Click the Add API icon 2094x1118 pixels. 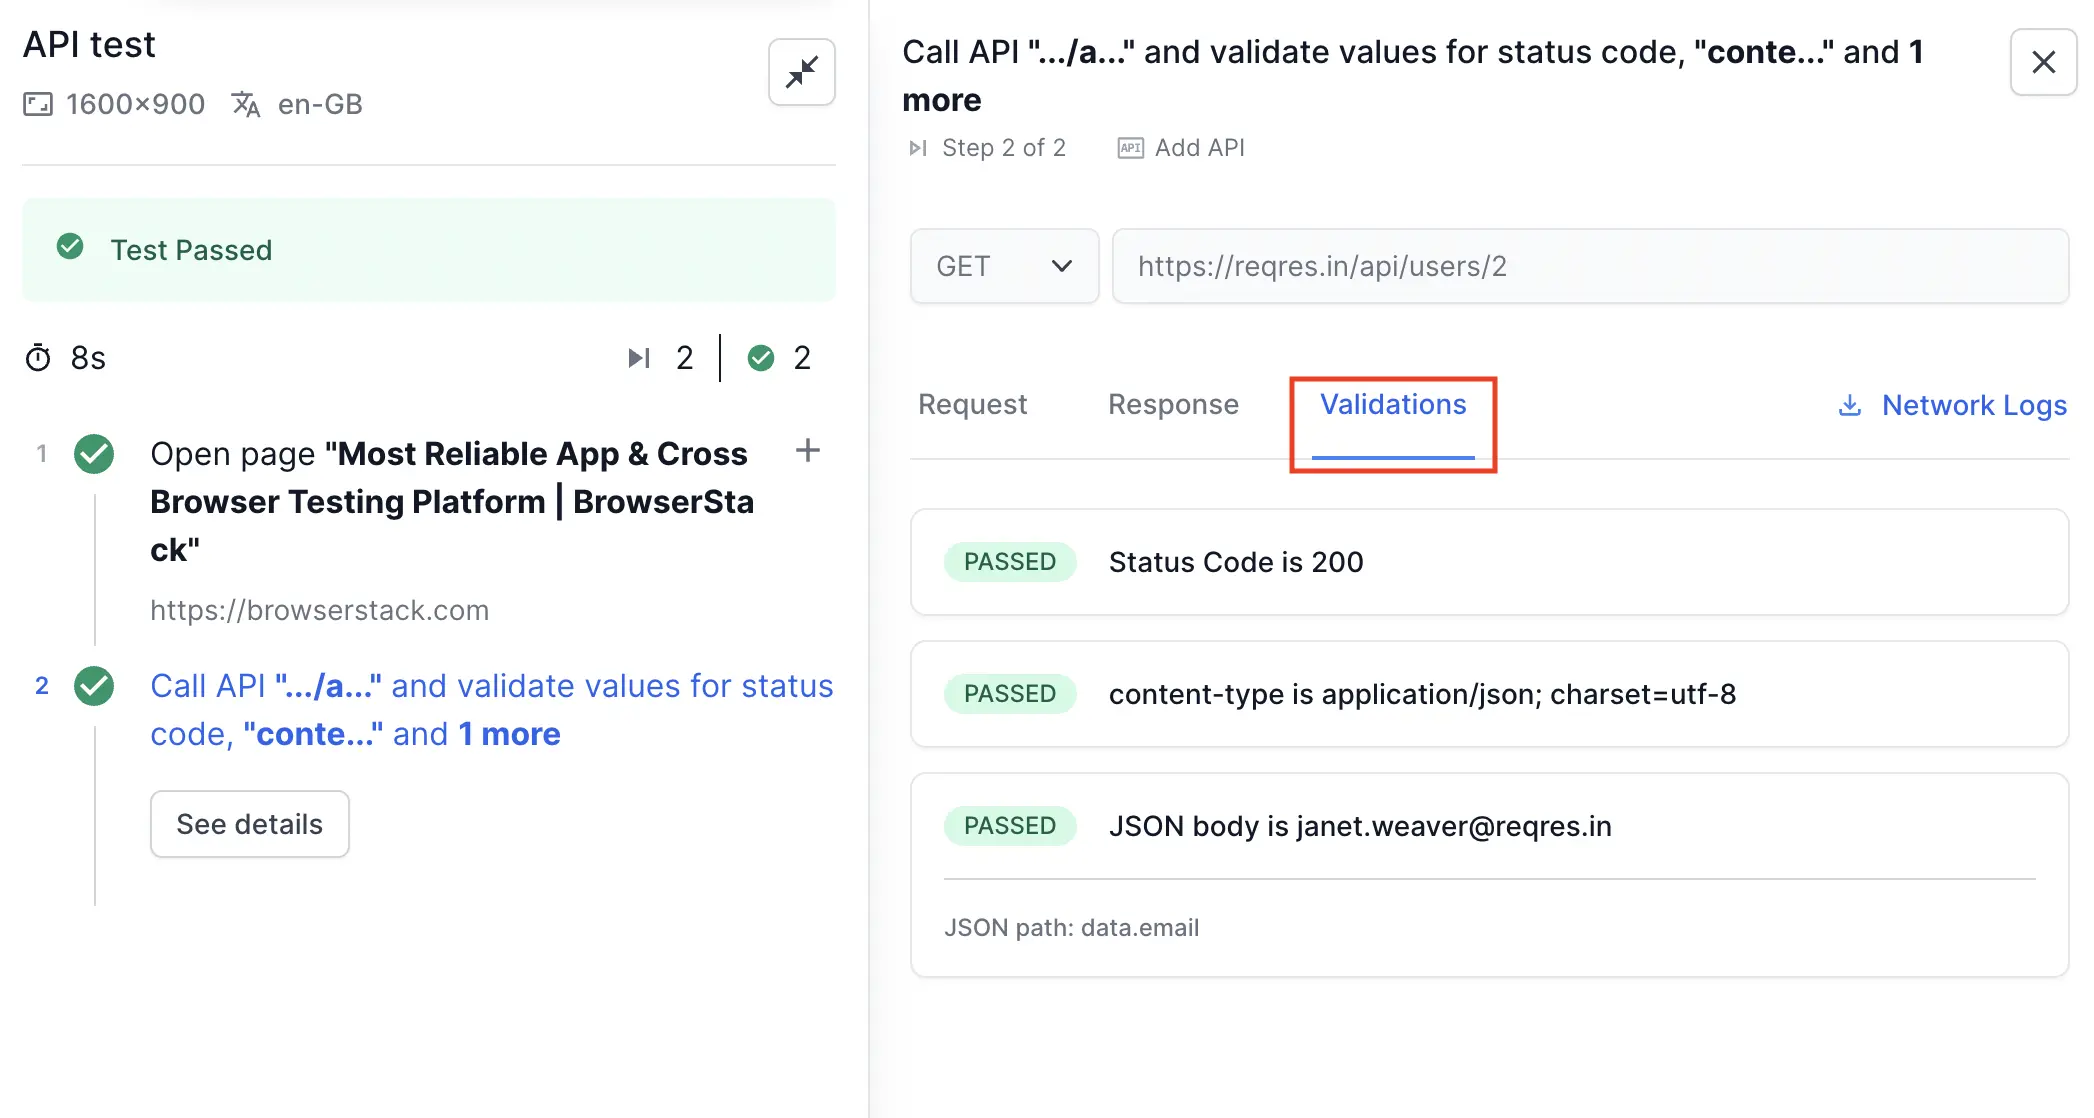[x=1130, y=148]
